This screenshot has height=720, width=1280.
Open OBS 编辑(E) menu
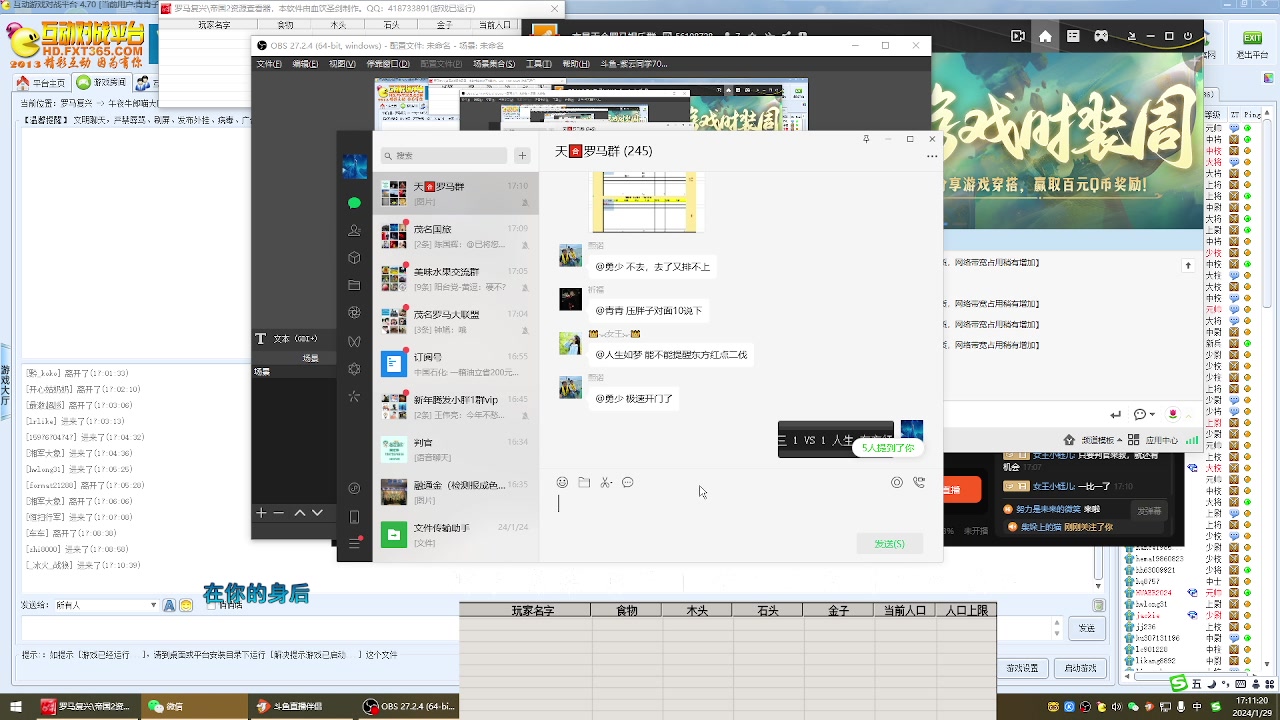click(305, 64)
